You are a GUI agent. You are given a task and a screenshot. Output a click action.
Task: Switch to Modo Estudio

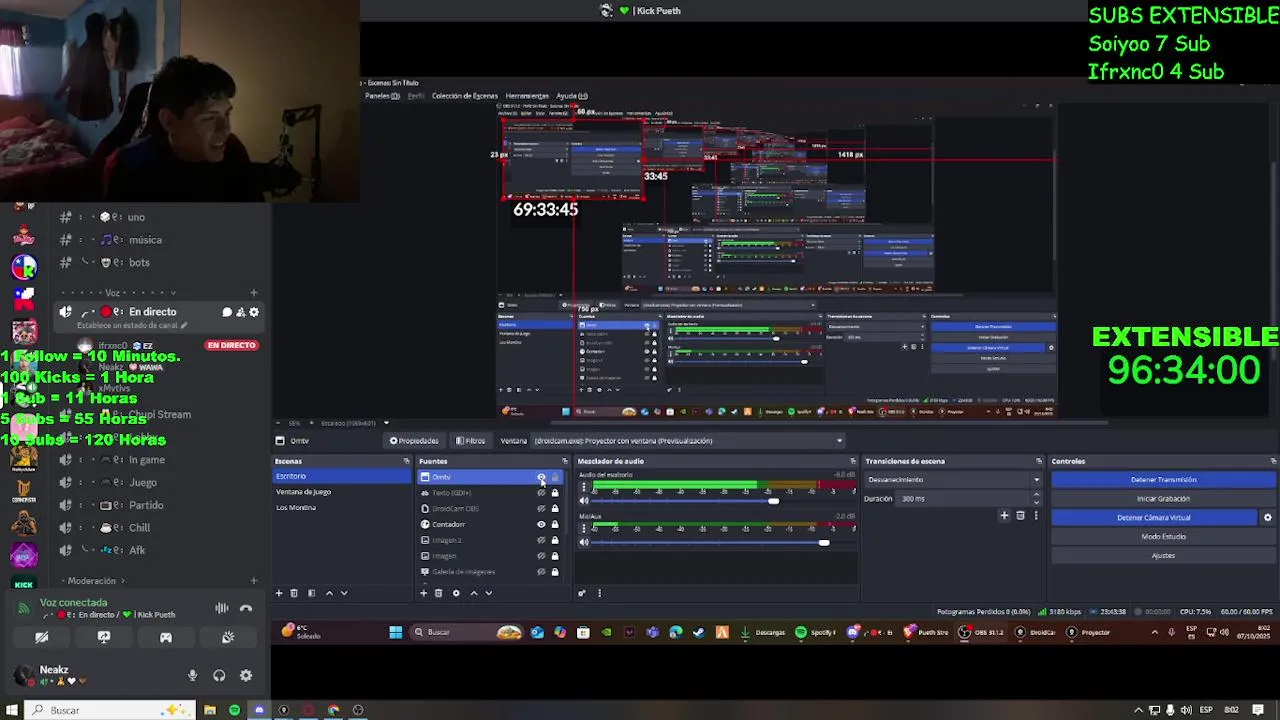click(1163, 537)
